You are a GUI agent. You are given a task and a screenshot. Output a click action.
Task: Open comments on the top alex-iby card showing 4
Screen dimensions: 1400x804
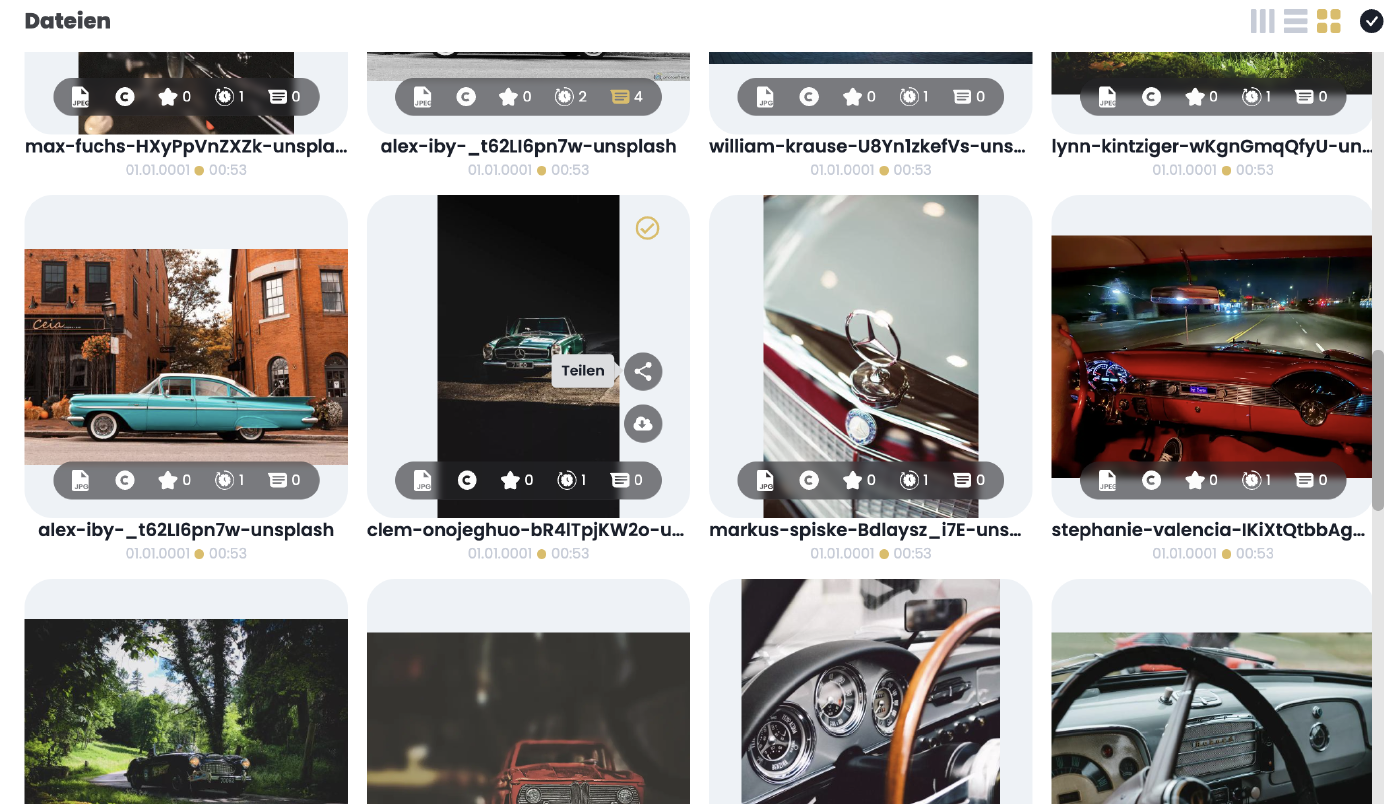[620, 97]
